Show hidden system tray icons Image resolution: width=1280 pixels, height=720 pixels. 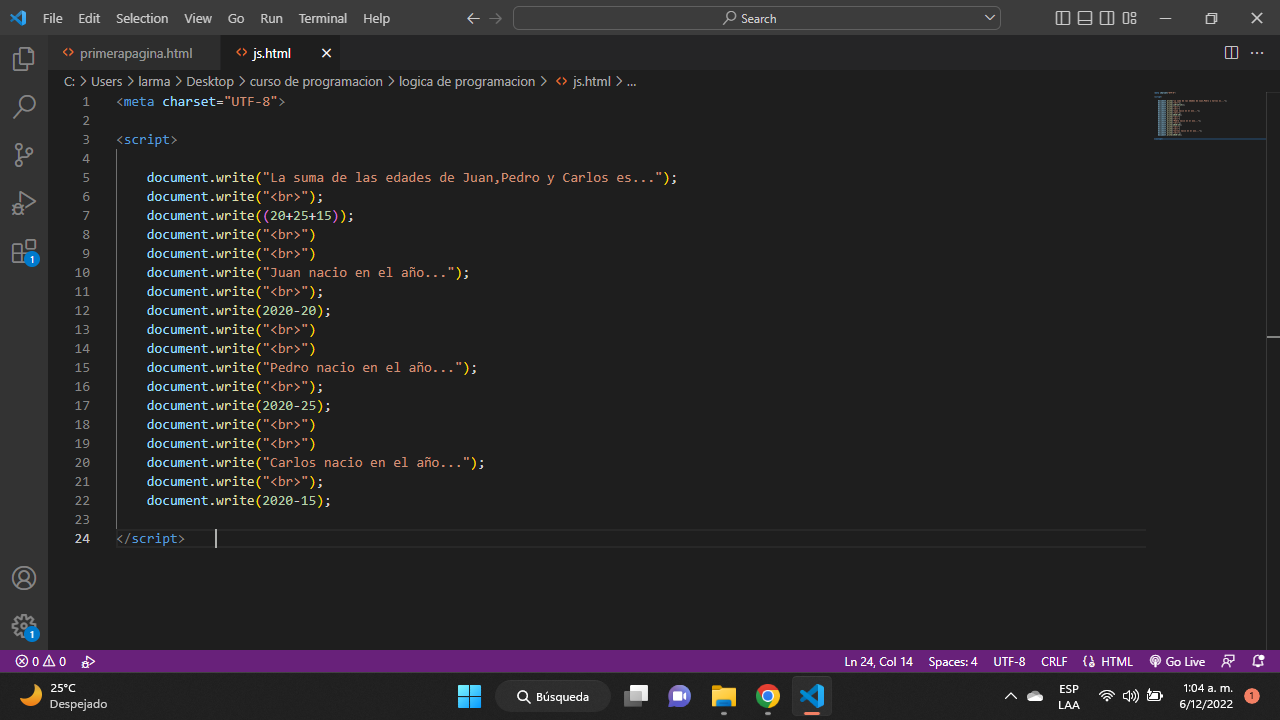[1010, 696]
